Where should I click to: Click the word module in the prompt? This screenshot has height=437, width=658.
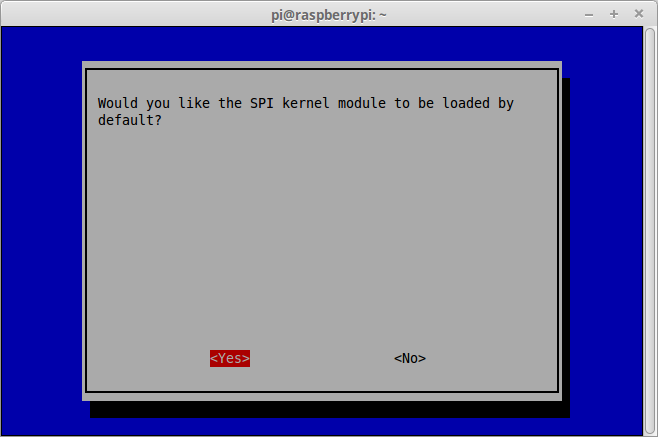click(362, 103)
